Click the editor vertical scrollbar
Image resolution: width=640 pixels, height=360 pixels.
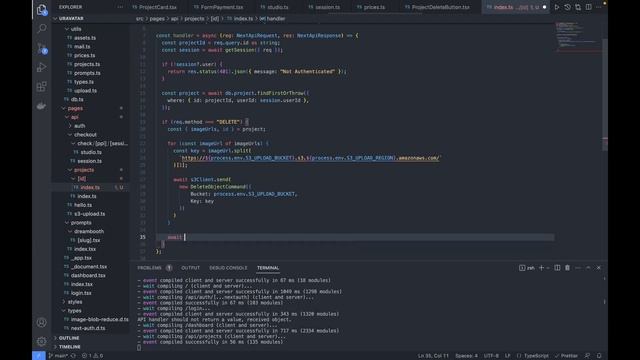pyautogui.click(x=605, y=96)
